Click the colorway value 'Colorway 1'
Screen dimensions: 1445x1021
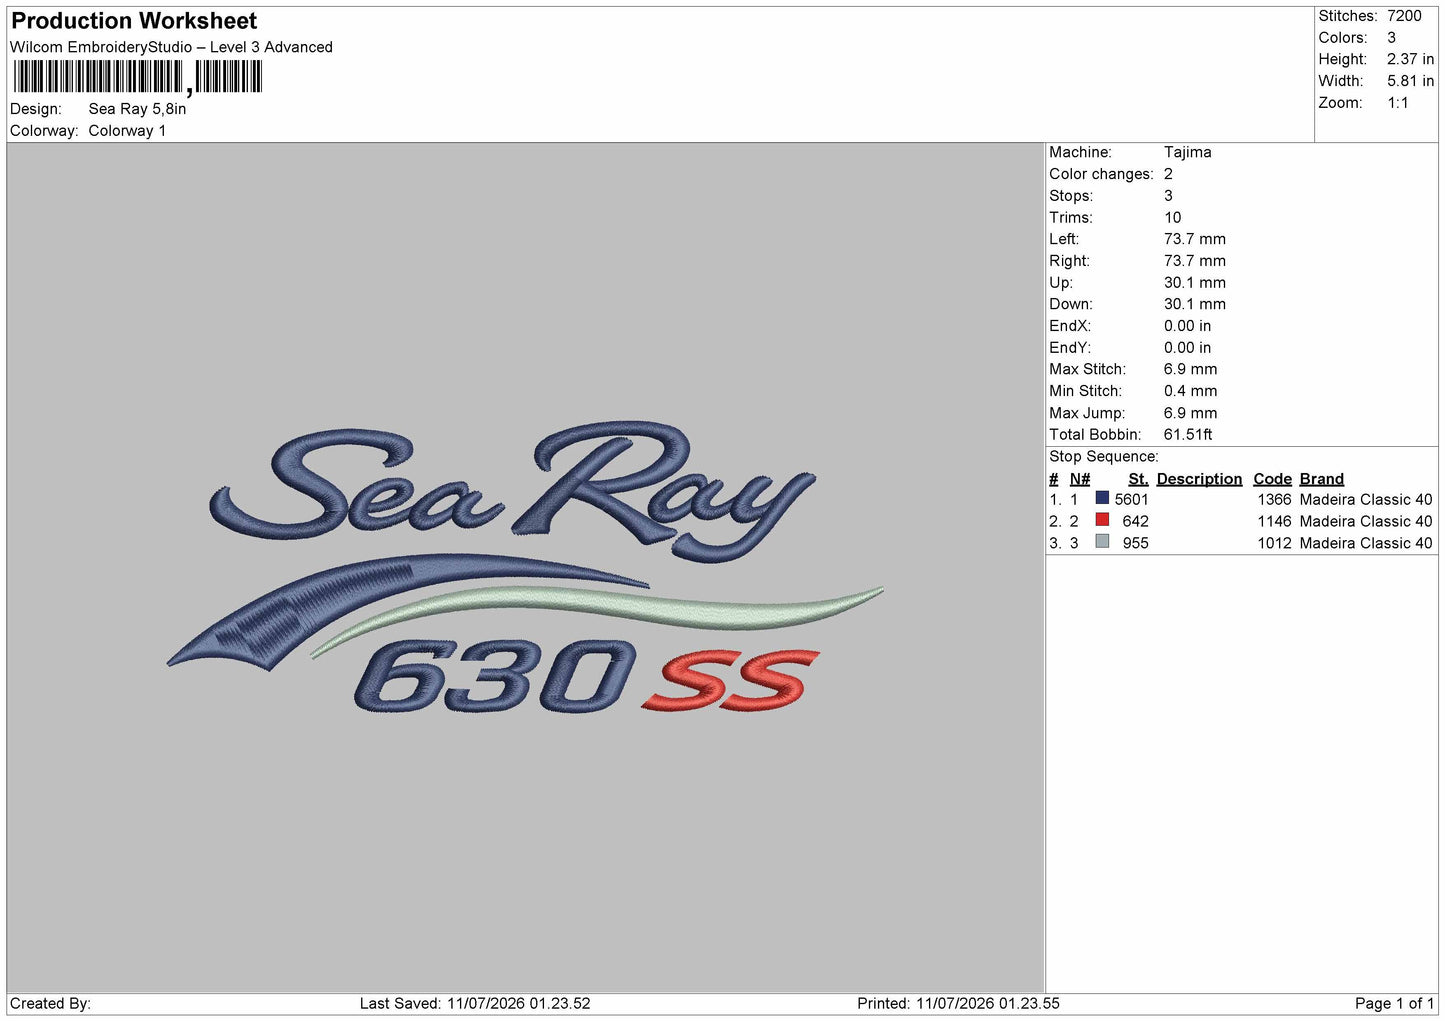pos(127,131)
